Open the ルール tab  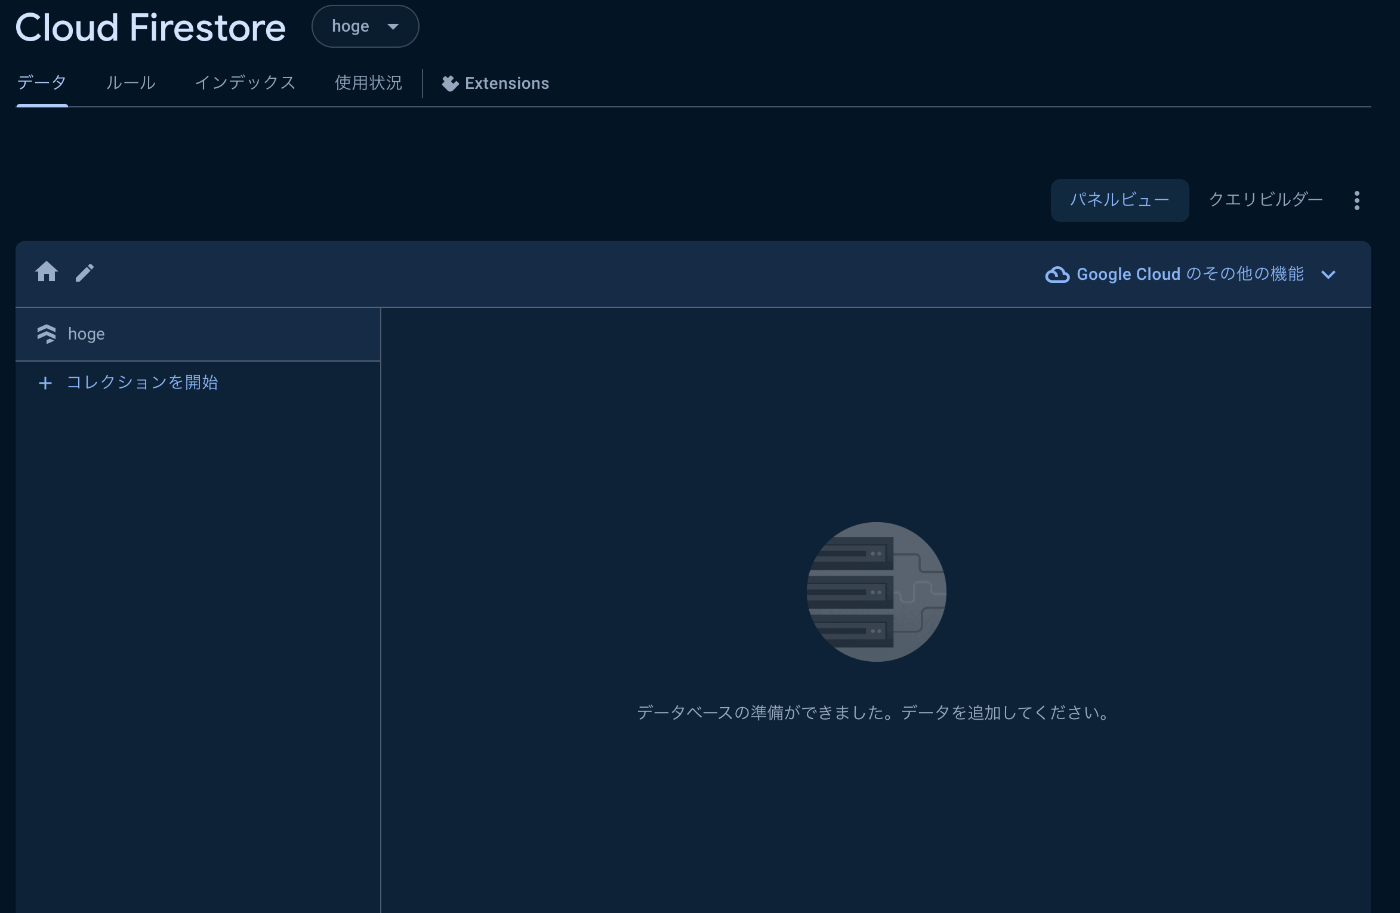coord(131,83)
